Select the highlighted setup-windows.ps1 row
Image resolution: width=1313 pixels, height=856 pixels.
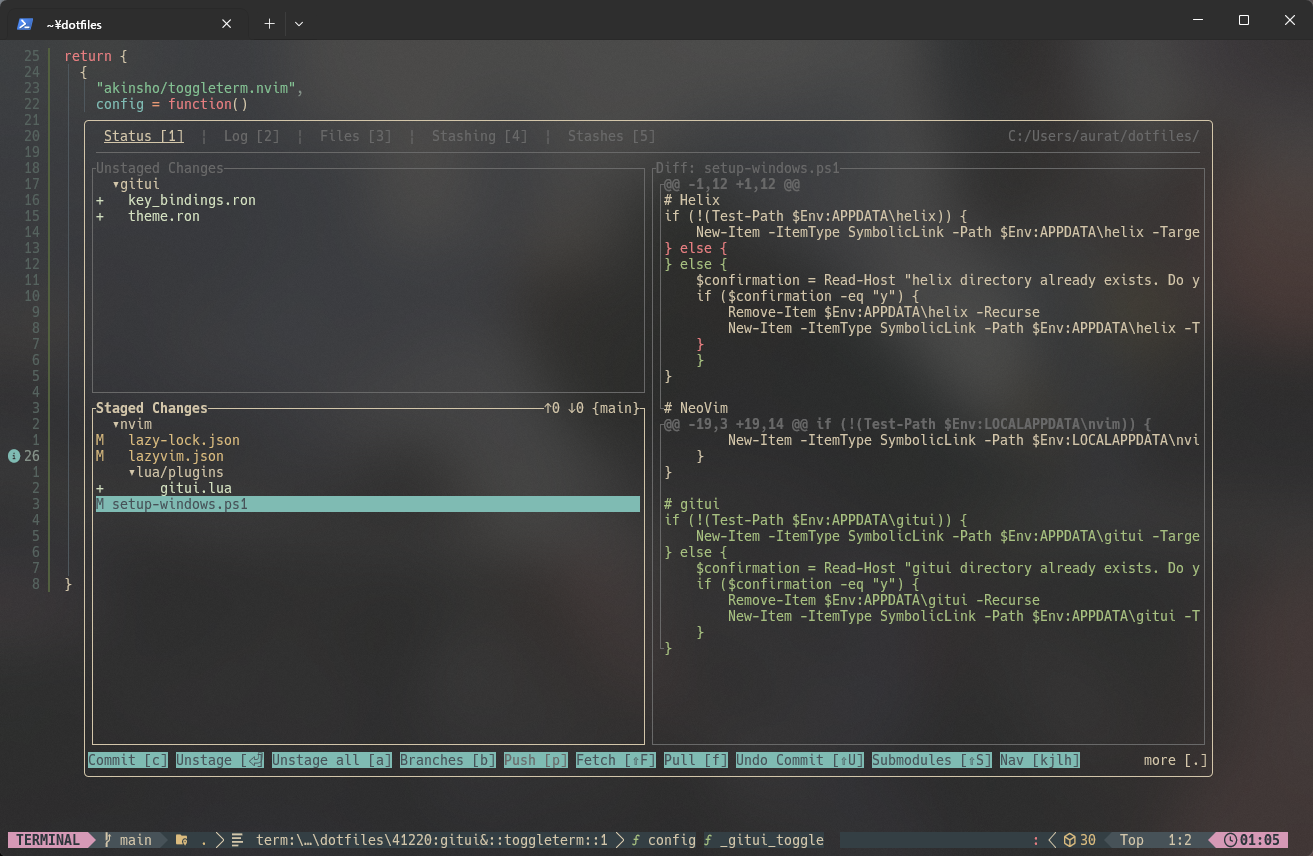[x=368, y=504]
